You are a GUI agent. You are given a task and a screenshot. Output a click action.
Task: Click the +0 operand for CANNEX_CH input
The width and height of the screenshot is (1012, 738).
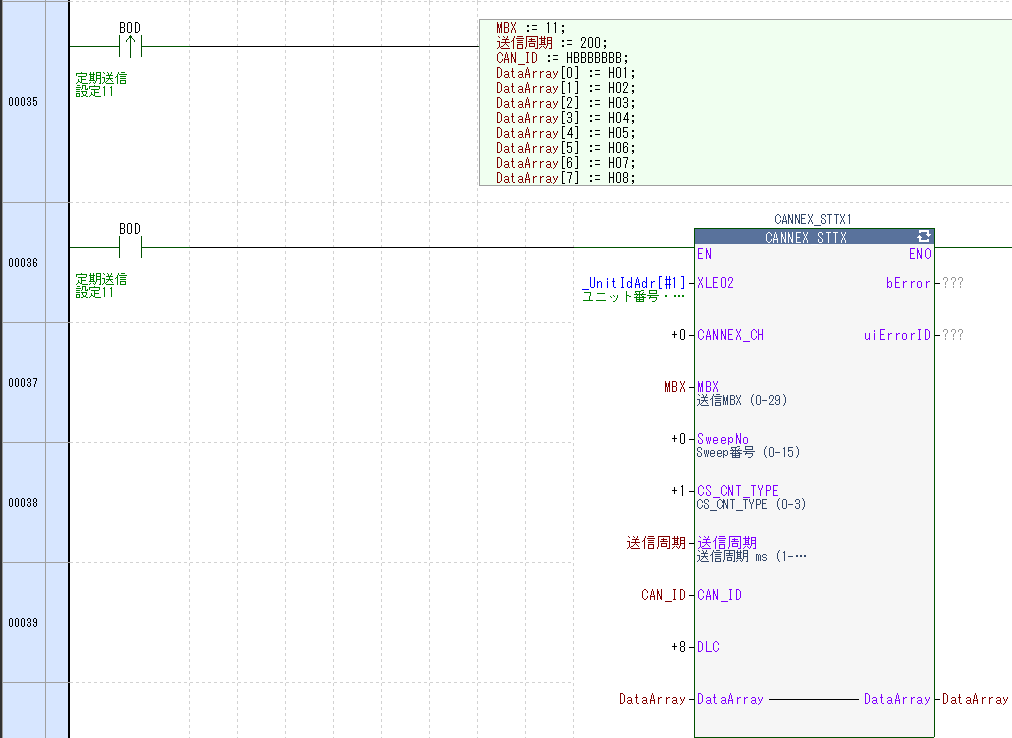click(x=678, y=335)
